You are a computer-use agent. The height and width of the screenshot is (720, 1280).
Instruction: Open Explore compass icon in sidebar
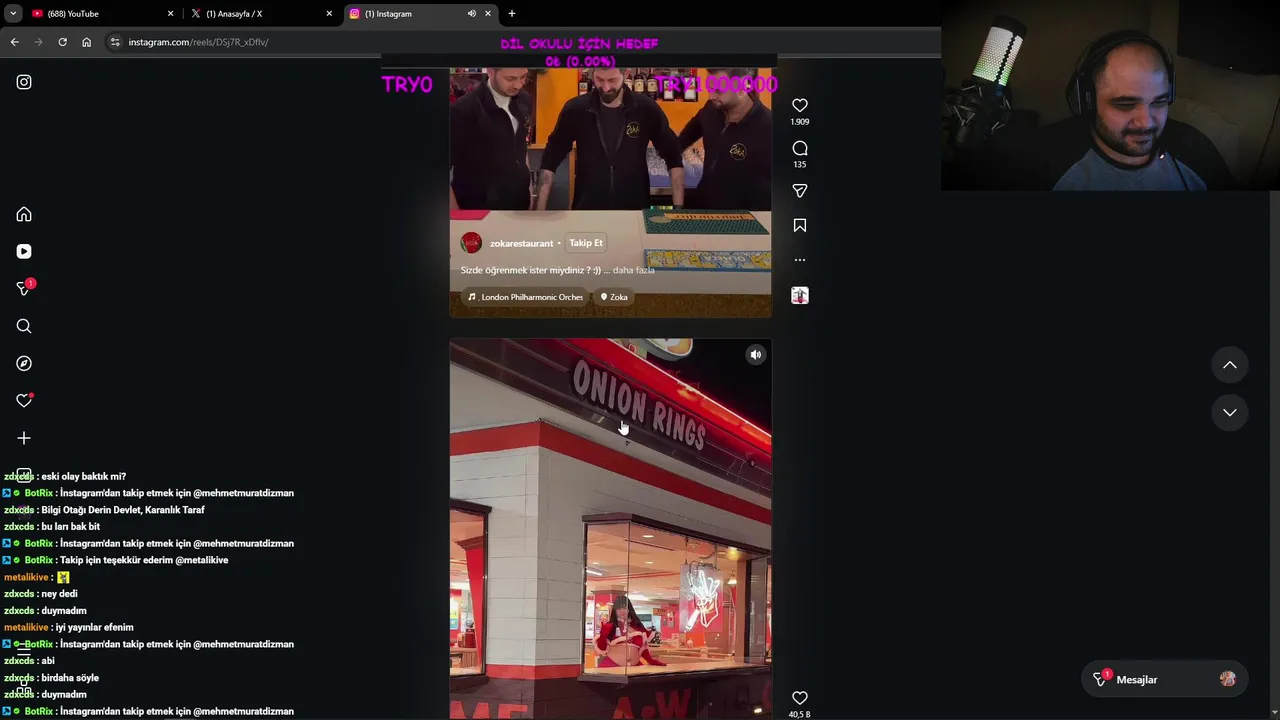24,363
